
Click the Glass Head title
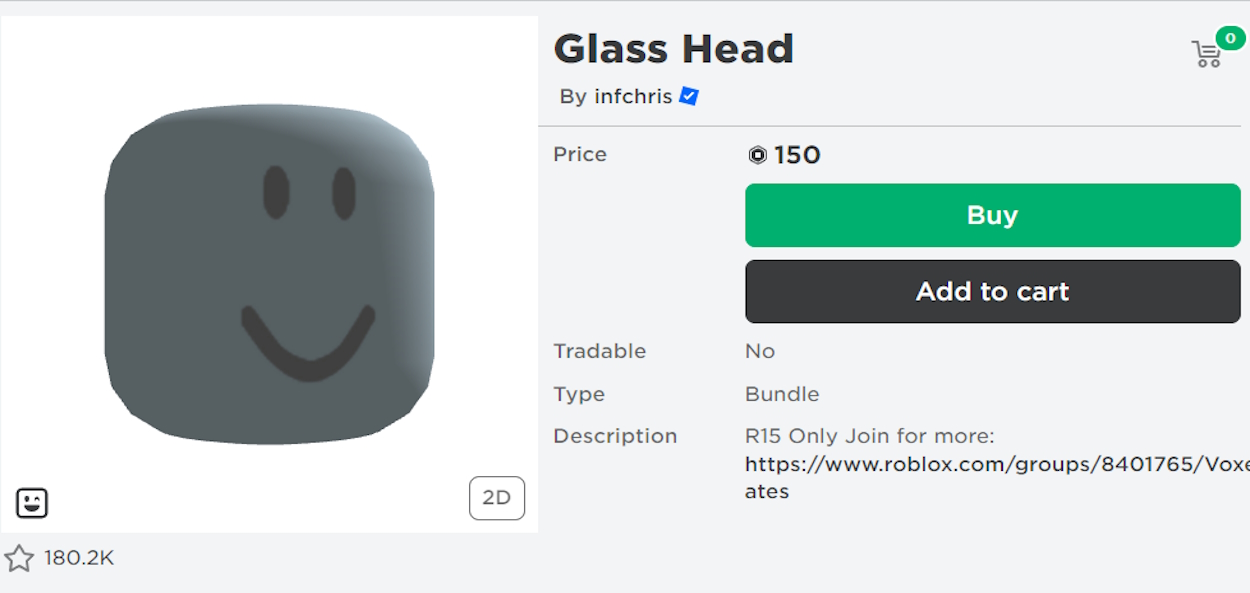tap(673, 48)
